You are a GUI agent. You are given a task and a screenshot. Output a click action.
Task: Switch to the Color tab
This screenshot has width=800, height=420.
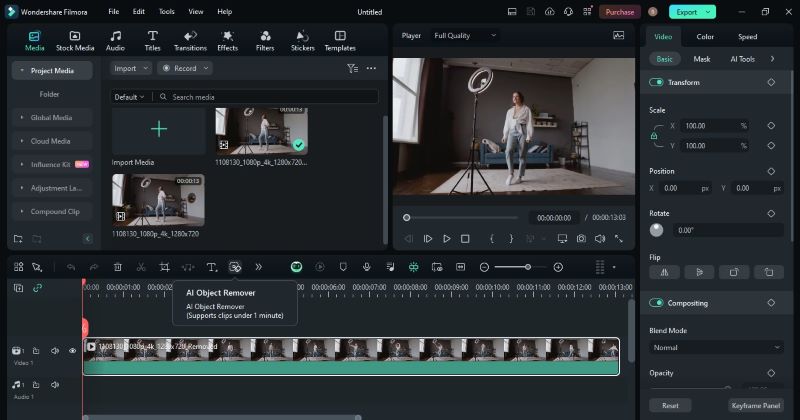[705, 37]
